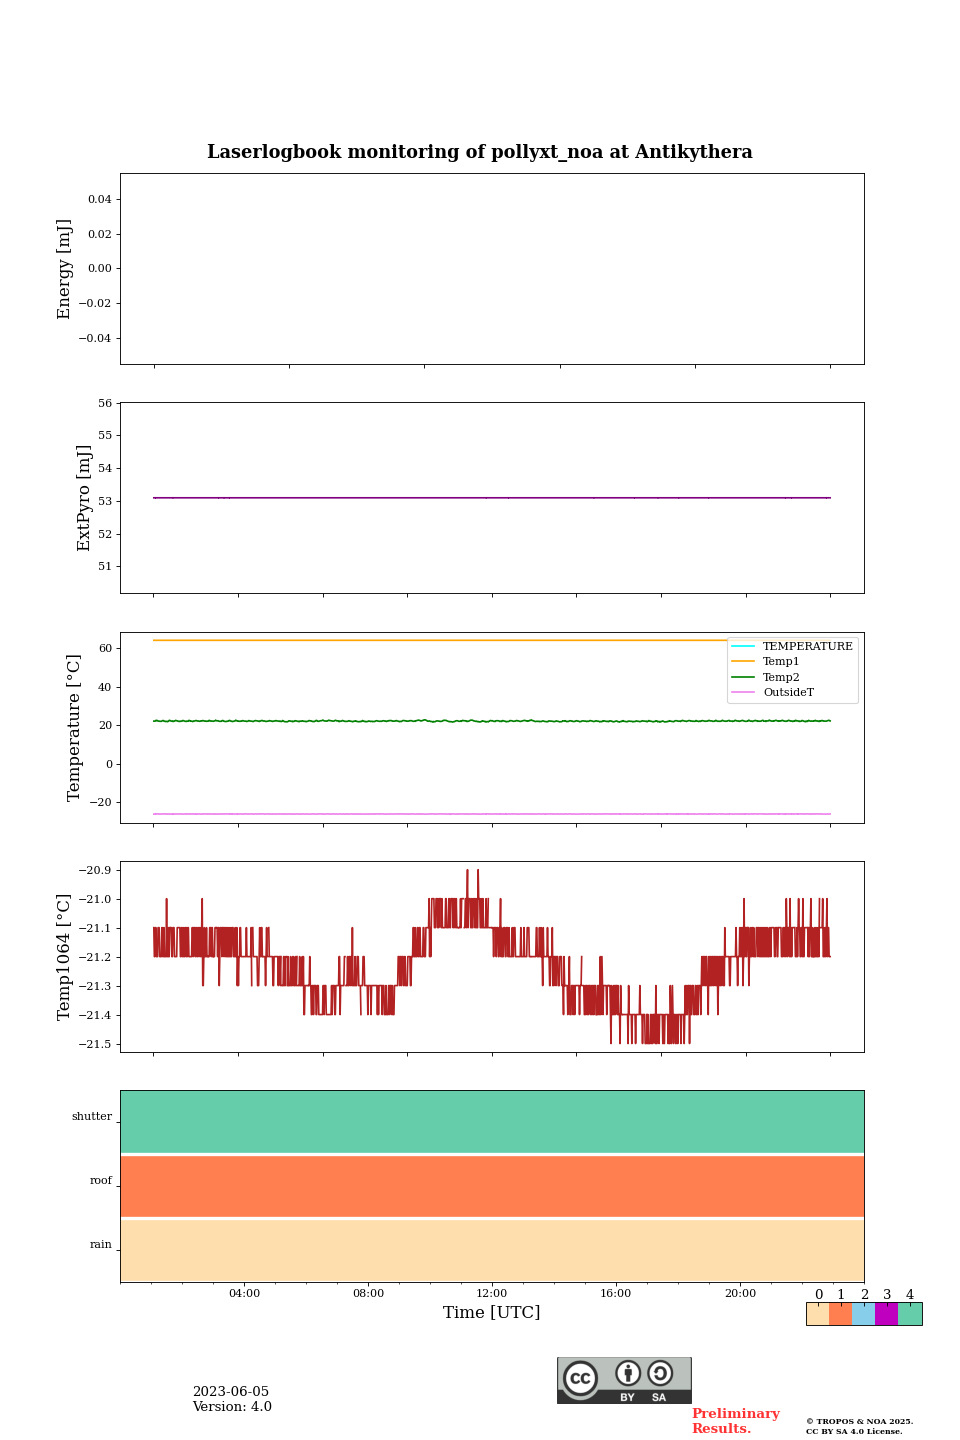The height and width of the screenshot is (1440, 960).
Task: Click the 56 tick on ExtPyro axis
Action: [105, 404]
